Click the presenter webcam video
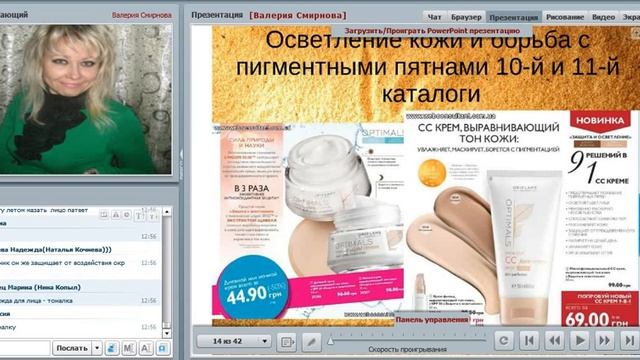Viewport: 640px width, 360px height. 85,99
